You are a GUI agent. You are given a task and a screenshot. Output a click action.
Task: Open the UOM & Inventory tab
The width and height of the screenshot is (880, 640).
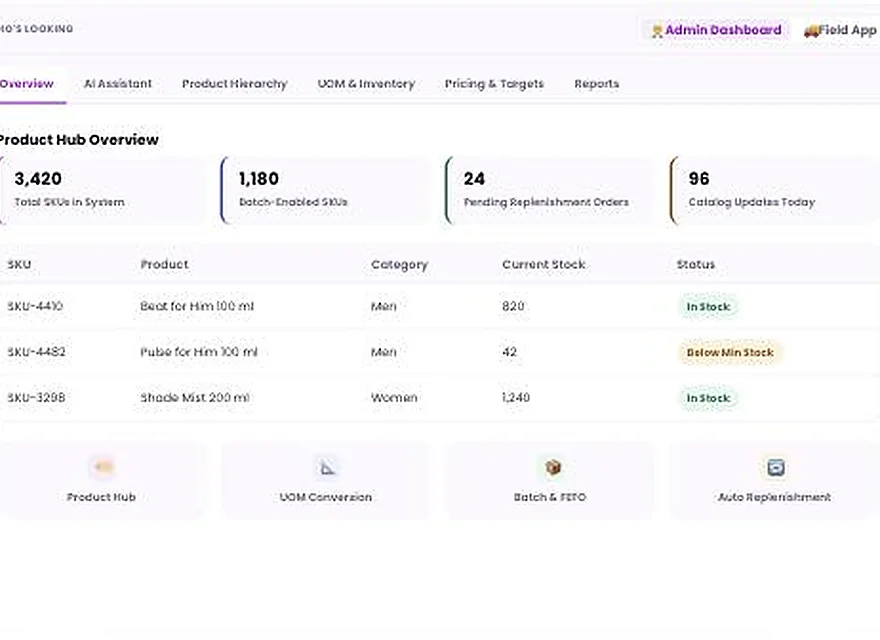click(366, 84)
